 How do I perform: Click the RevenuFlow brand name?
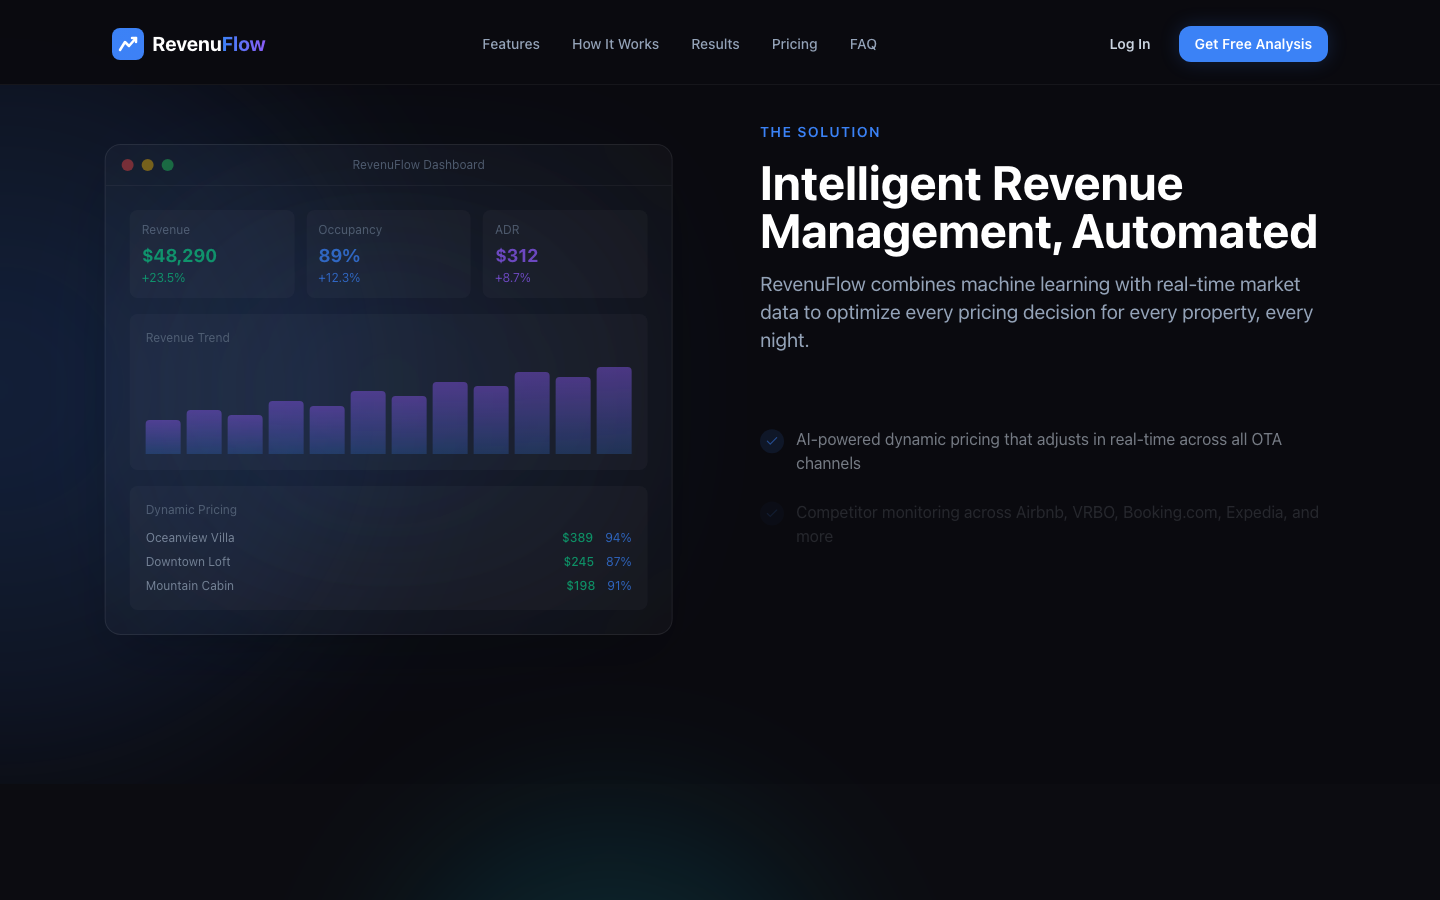tap(209, 44)
